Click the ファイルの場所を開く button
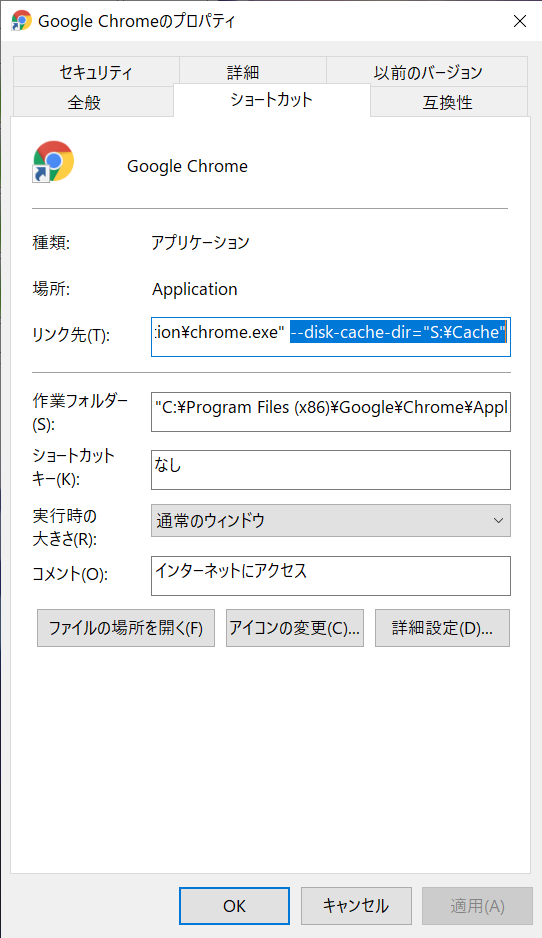The height and width of the screenshot is (938, 542). tap(126, 628)
